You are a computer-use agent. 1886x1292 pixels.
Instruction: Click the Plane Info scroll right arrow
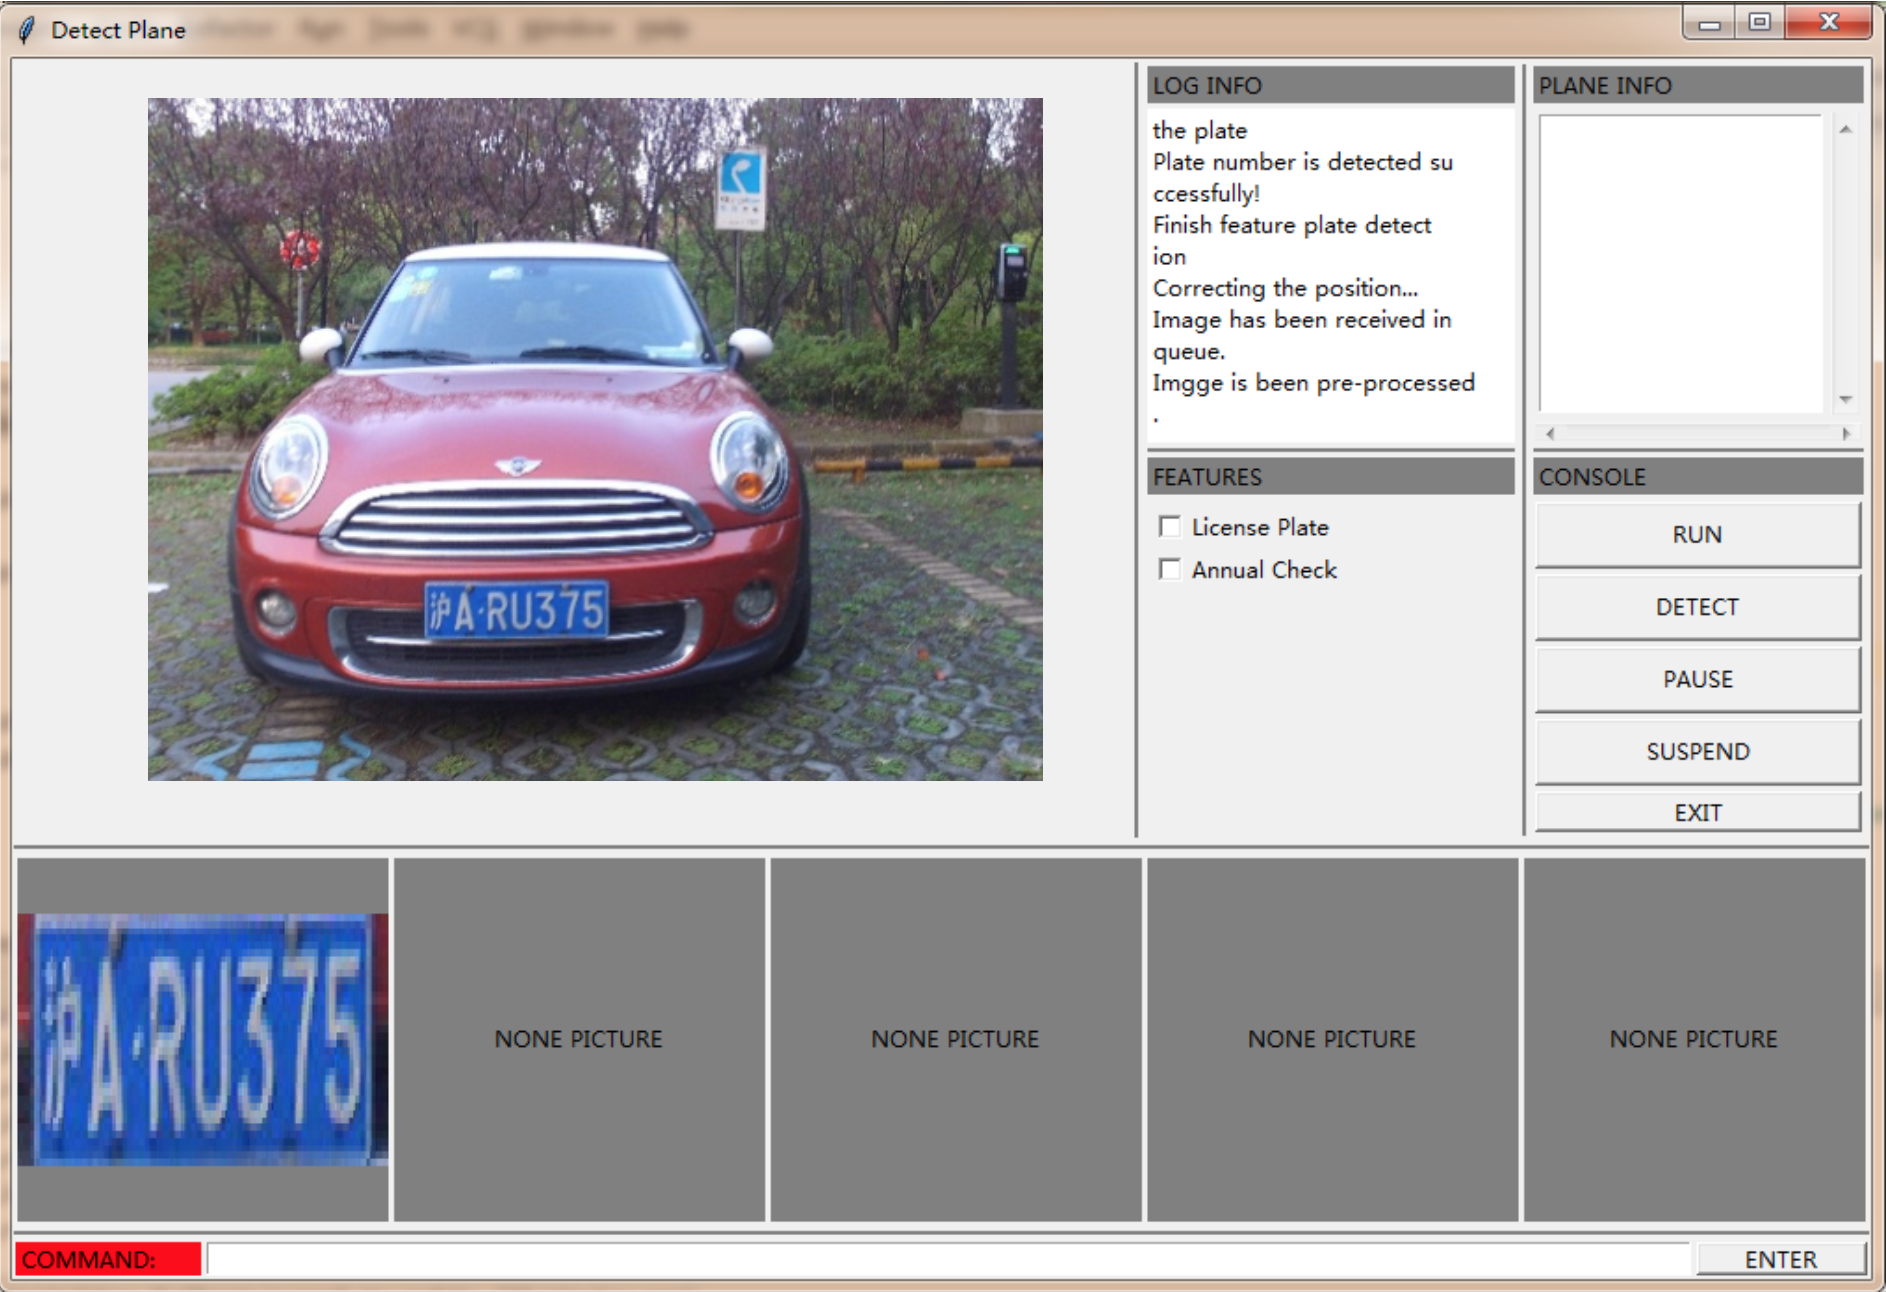[1846, 433]
